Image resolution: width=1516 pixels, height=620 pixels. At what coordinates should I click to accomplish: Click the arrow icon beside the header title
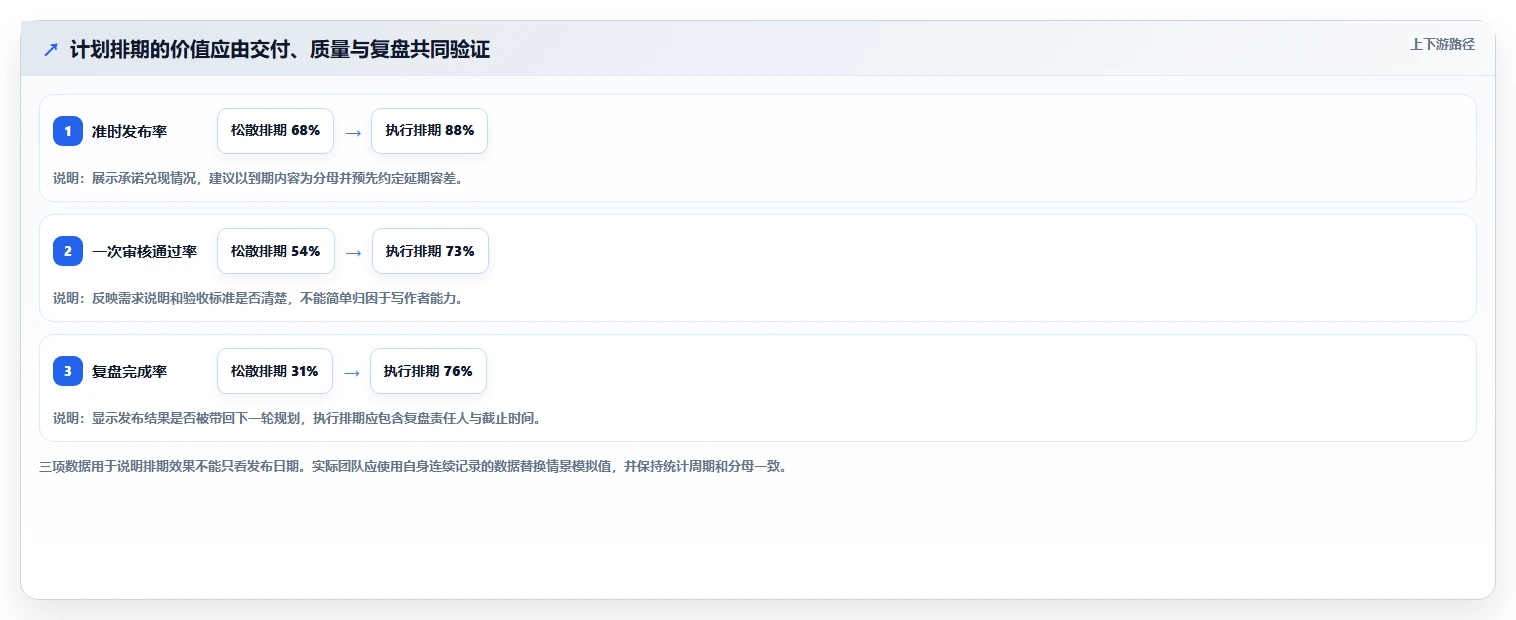point(51,50)
